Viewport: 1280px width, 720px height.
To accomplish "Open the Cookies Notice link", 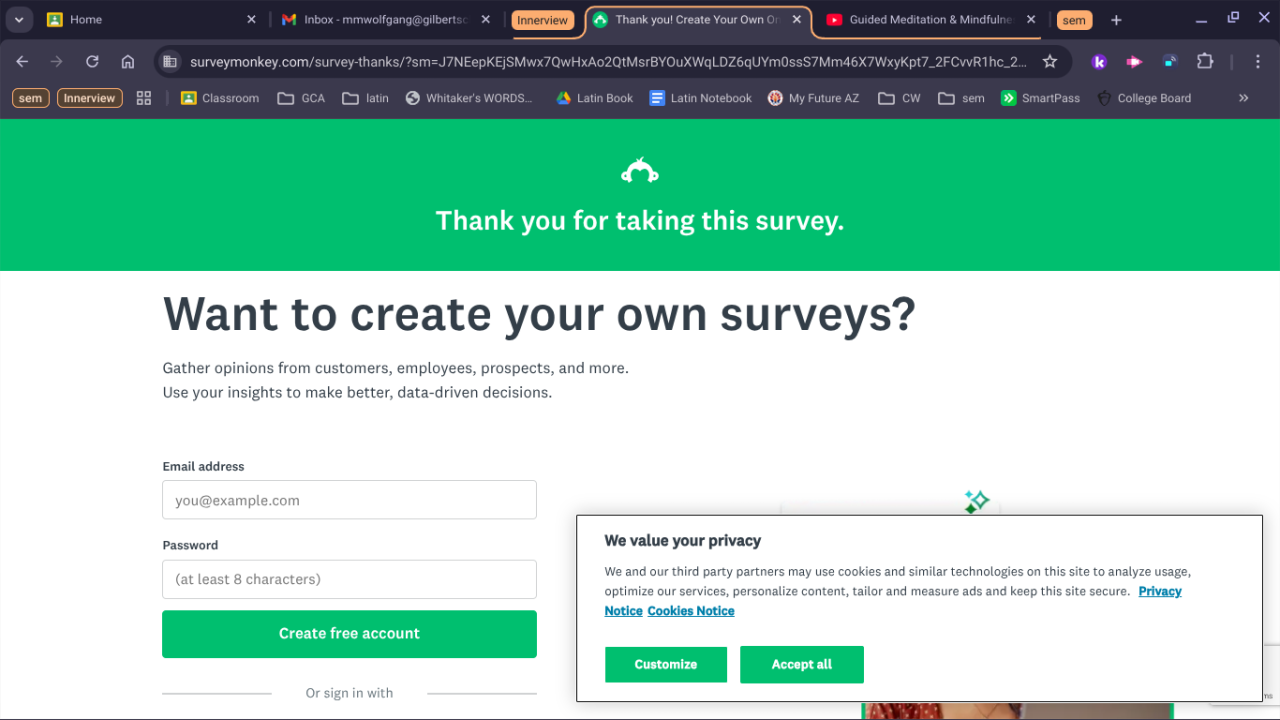I will [x=690, y=611].
